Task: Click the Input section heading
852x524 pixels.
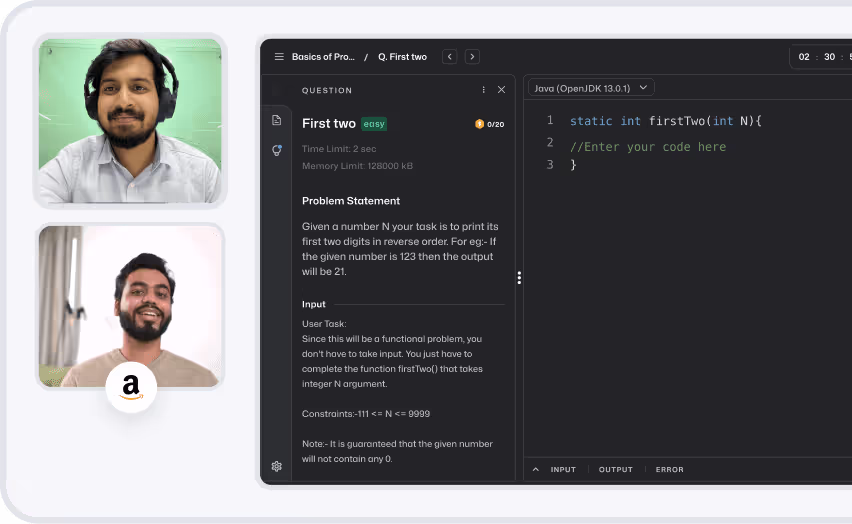Action: click(314, 304)
